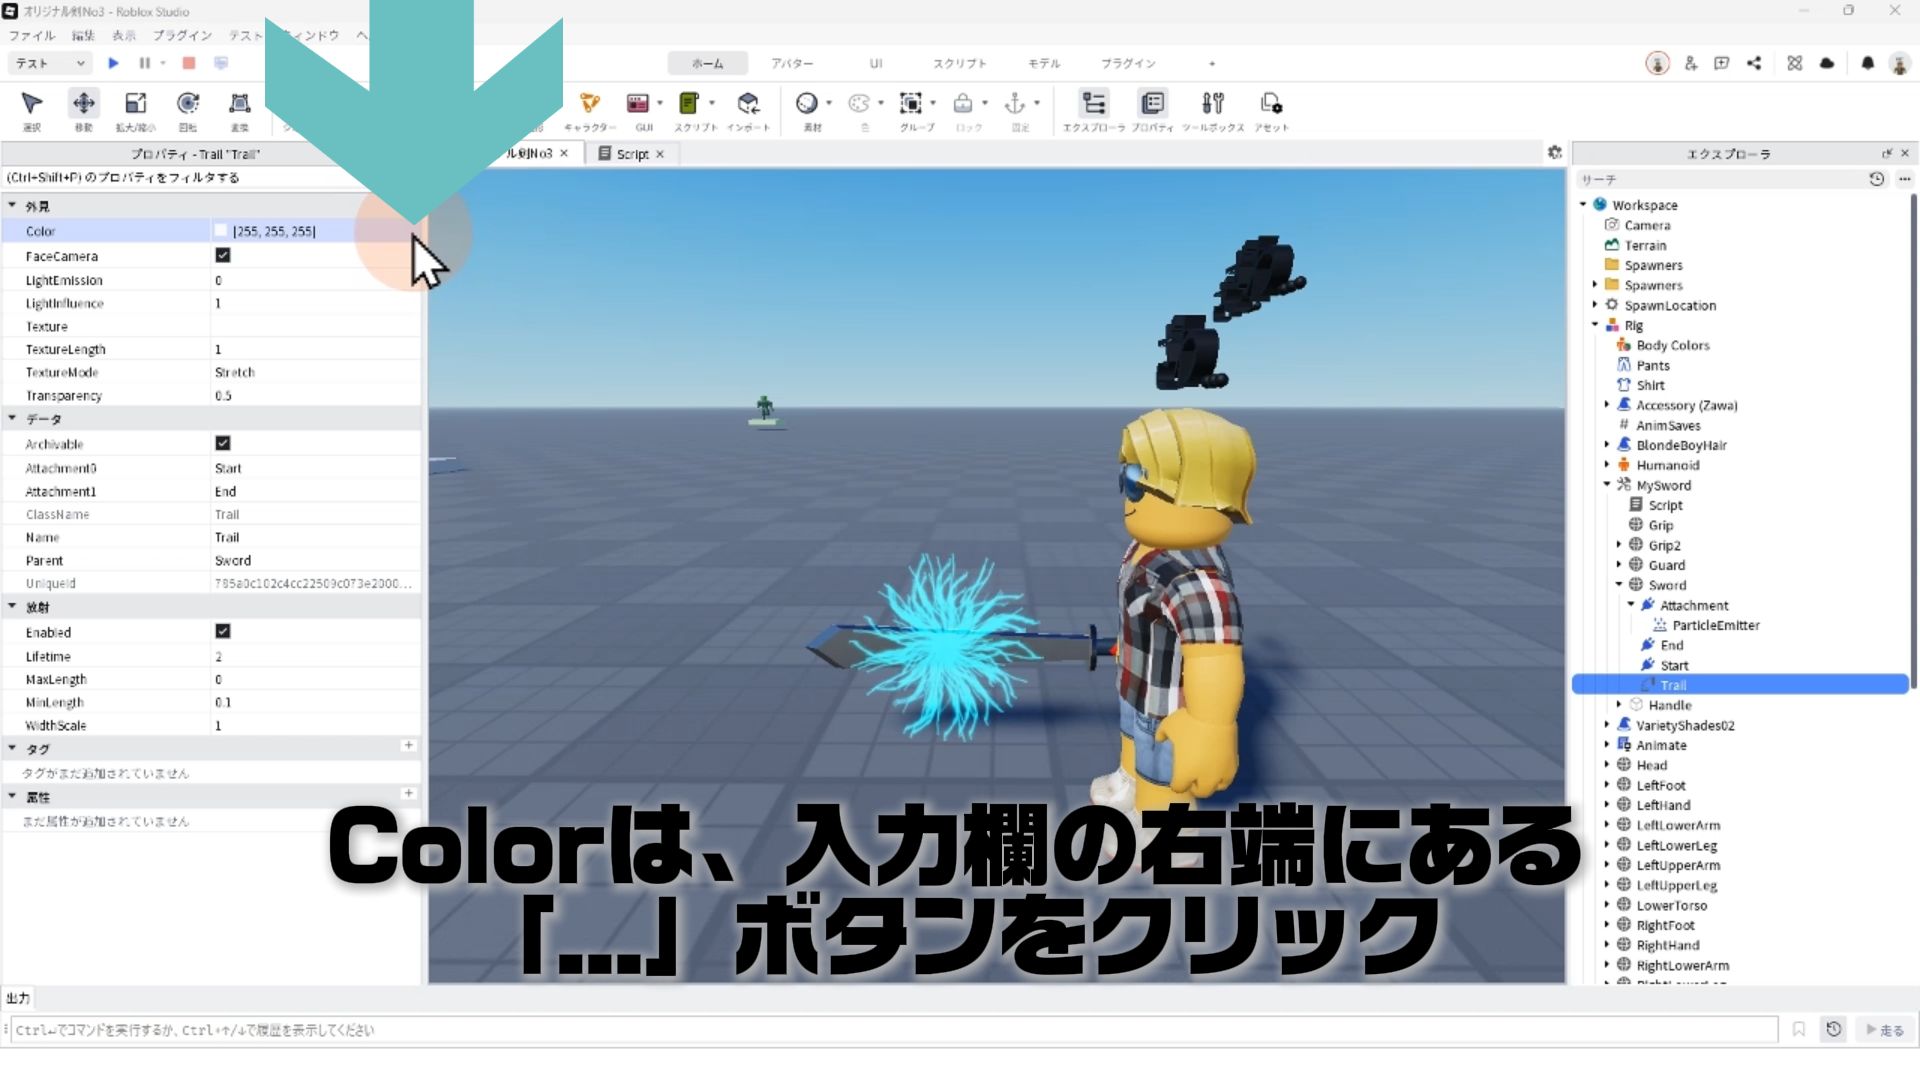1920x1080 pixels.
Task: Open the notifications bell icon
Action: 1867,63
